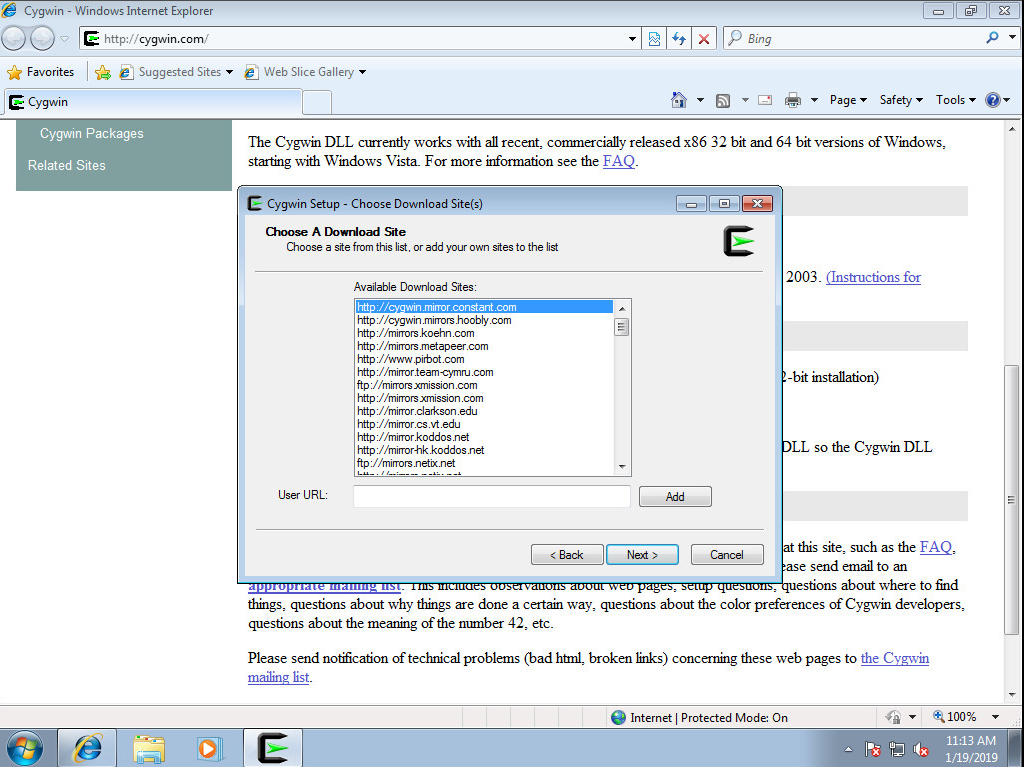The image size is (1024, 767).
Task: Open the Windows Start menu orb
Action: point(24,748)
